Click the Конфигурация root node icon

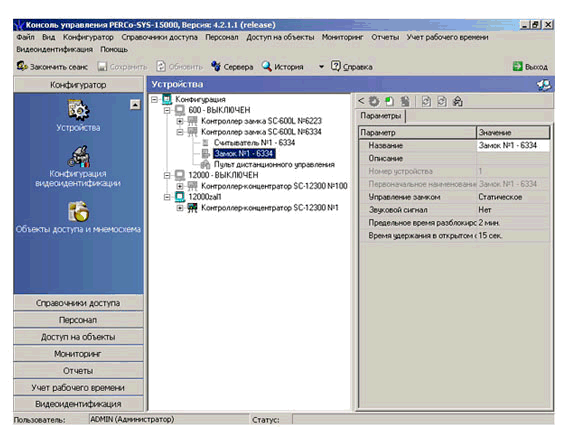click(x=167, y=99)
